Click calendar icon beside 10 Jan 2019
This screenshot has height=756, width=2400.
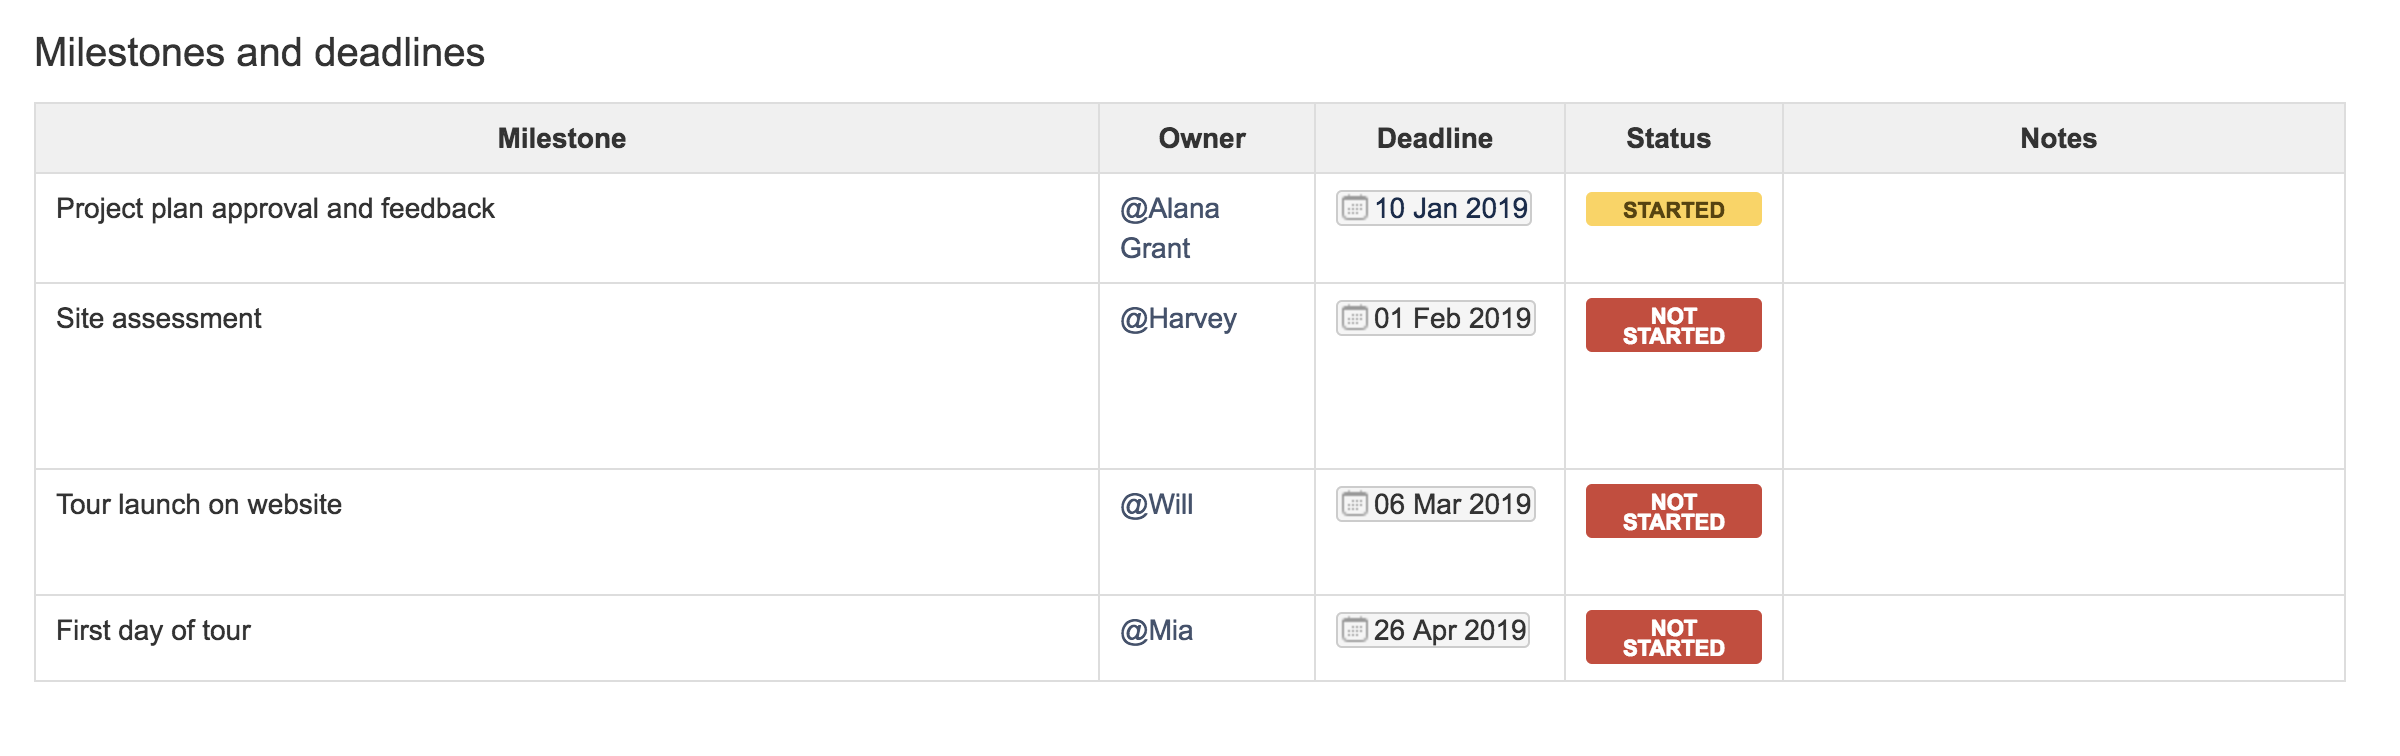1354,208
